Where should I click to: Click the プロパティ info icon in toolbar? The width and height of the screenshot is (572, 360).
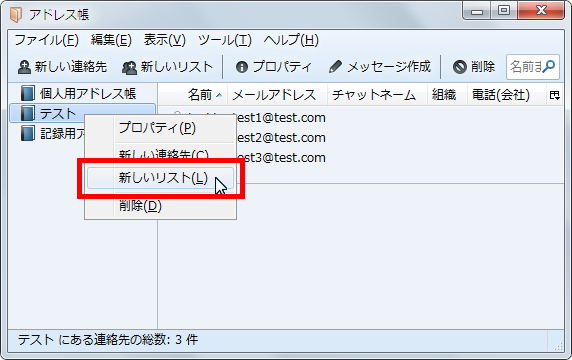[x=241, y=67]
